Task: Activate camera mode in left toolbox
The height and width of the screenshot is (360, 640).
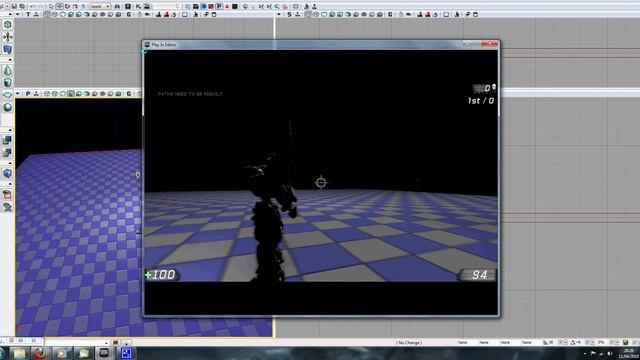Action: (x=7, y=24)
